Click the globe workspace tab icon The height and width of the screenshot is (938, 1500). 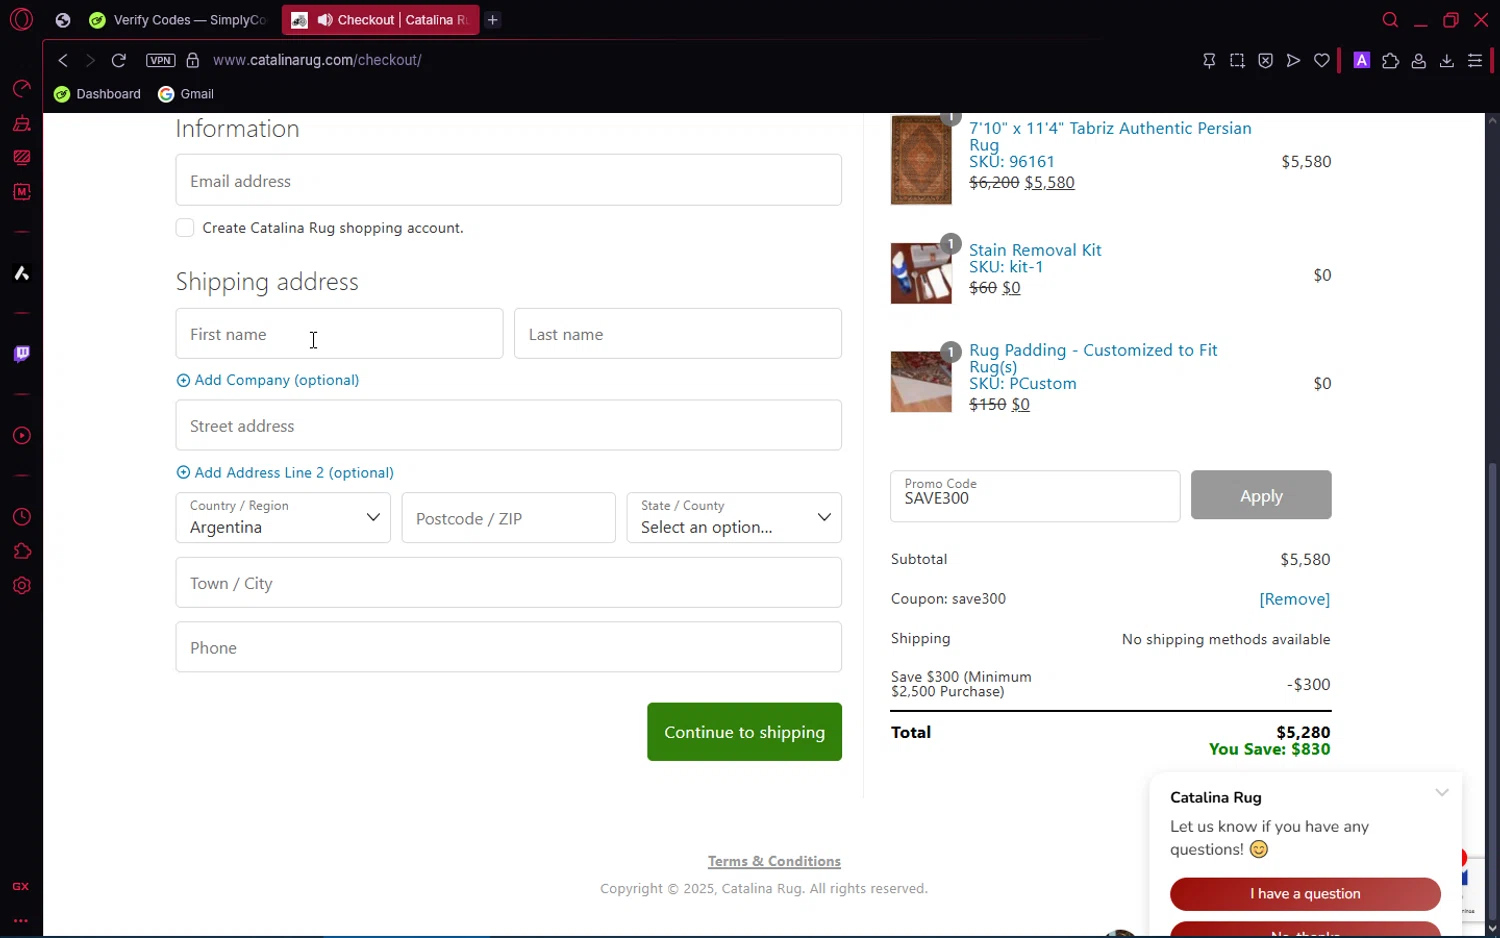point(63,20)
